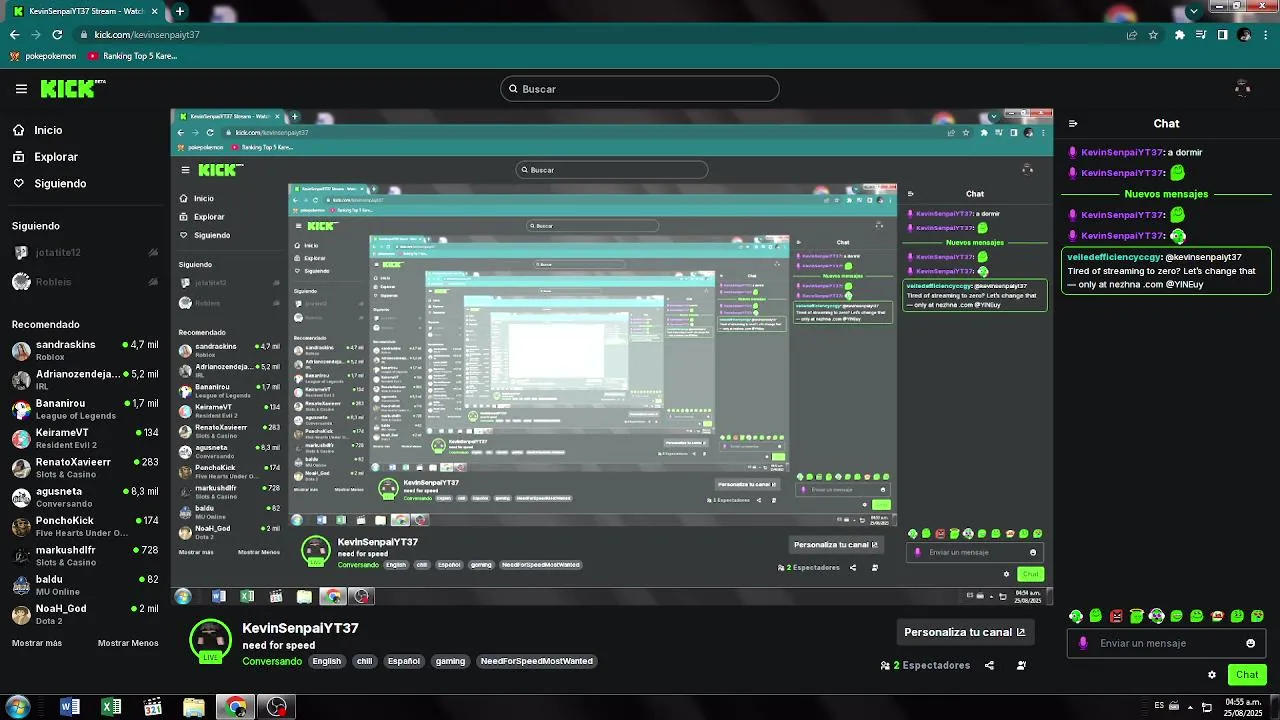Close the KevinSenpaiYT37 Stream tab

click(155, 11)
